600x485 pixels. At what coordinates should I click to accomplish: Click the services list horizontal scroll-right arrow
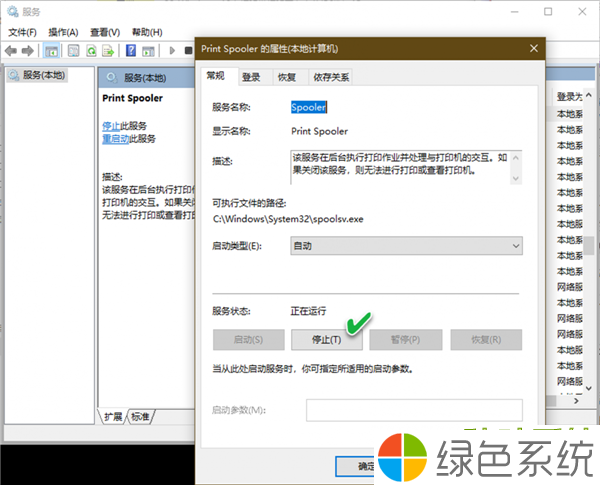pyautogui.click(x=576, y=401)
